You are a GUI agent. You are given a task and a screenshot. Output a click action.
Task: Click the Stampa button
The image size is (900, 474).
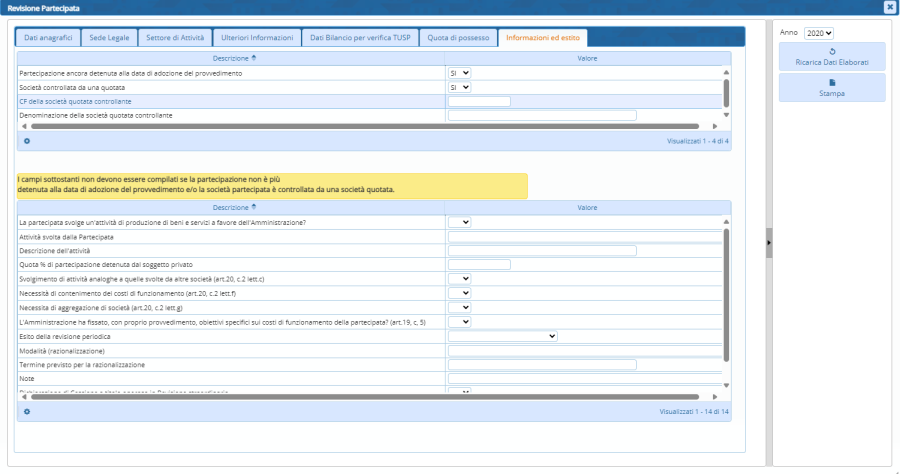[x=832, y=88]
